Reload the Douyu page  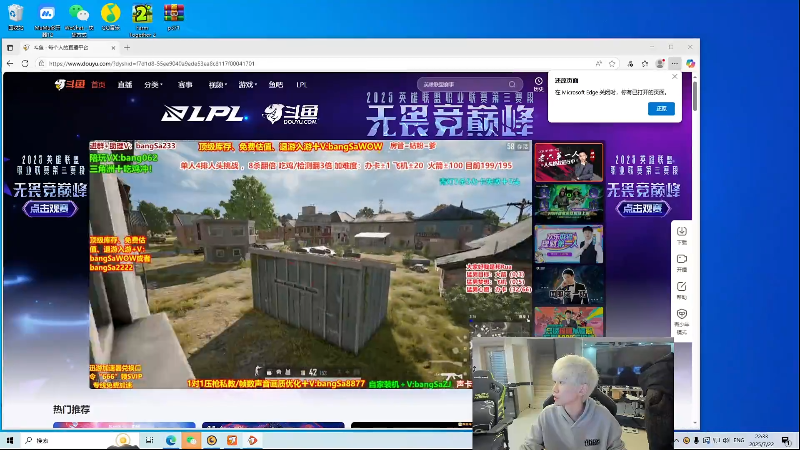coord(25,64)
